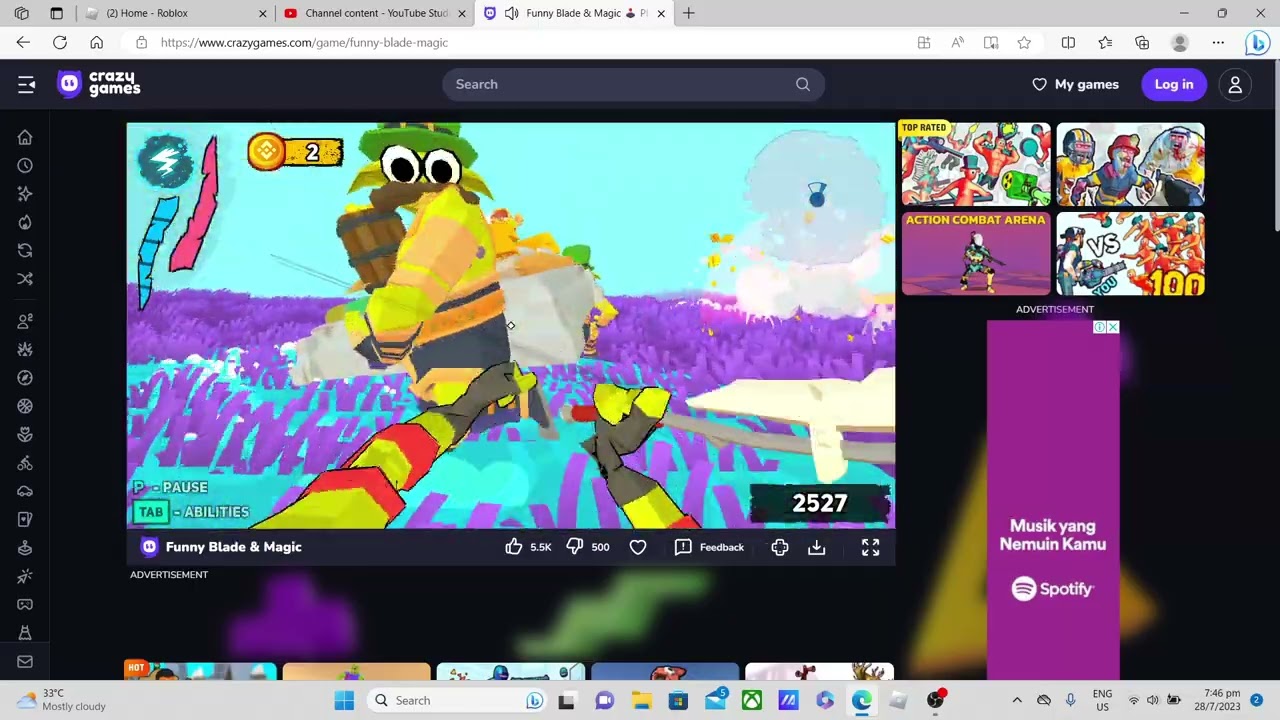Open the 2 Player category icon
This screenshot has width=1280, height=720.
(25, 321)
